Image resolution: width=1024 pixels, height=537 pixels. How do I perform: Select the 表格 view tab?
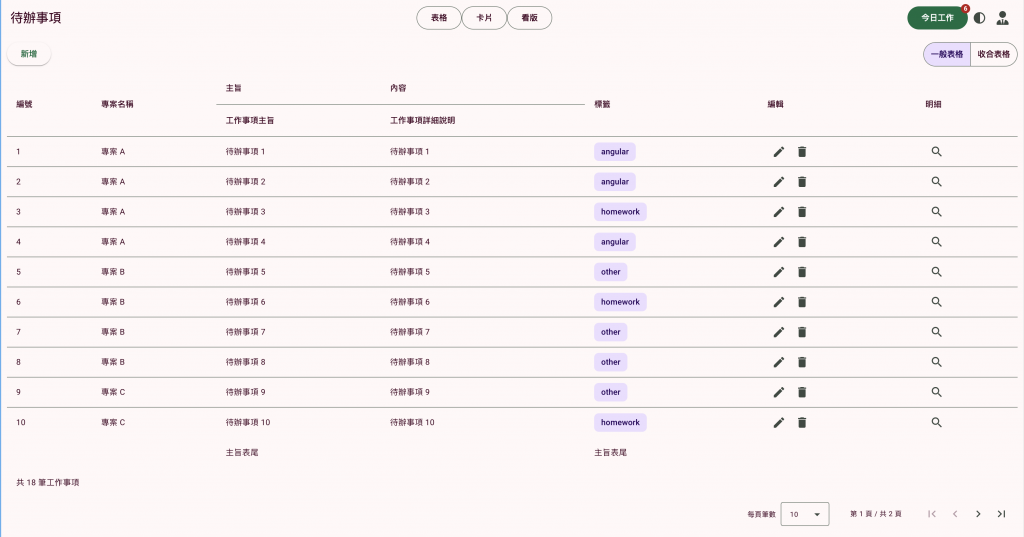coord(439,18)
